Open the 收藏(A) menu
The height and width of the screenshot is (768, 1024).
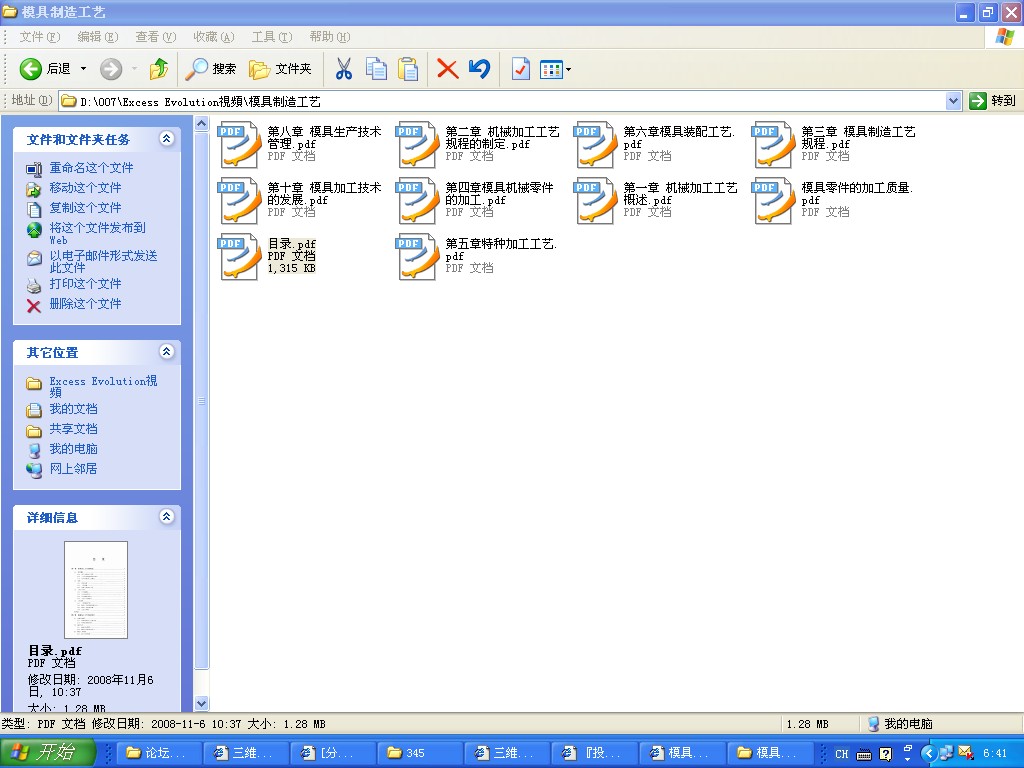coord(214,37)
